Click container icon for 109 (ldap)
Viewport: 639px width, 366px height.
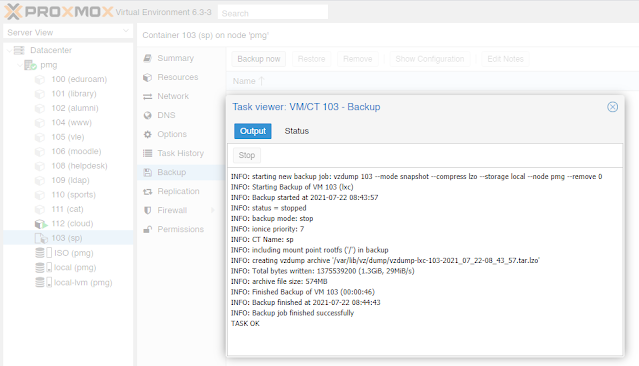click(40, 180)
